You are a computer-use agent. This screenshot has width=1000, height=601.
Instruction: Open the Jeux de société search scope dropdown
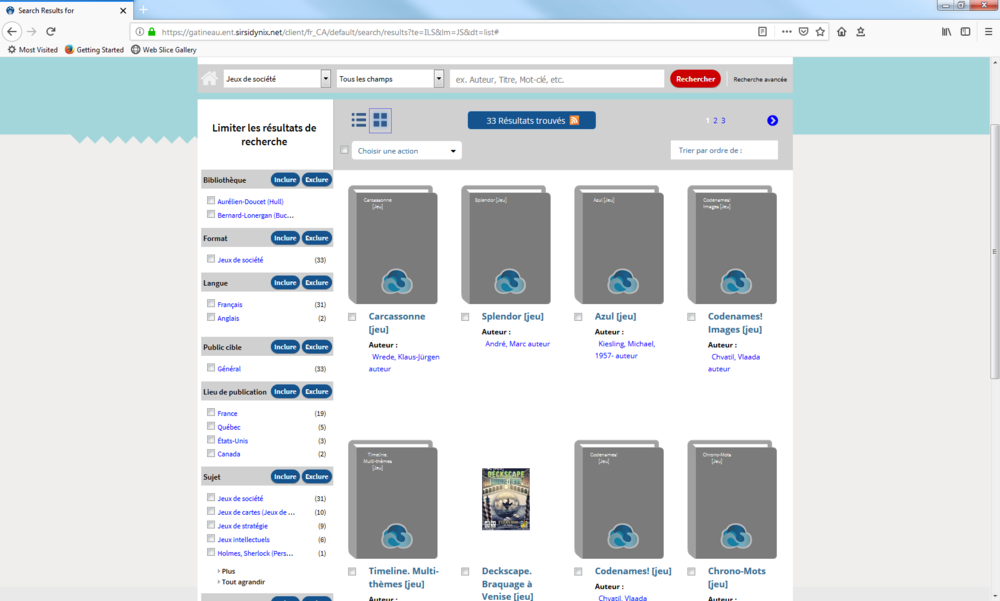click(x=277, y=78)
